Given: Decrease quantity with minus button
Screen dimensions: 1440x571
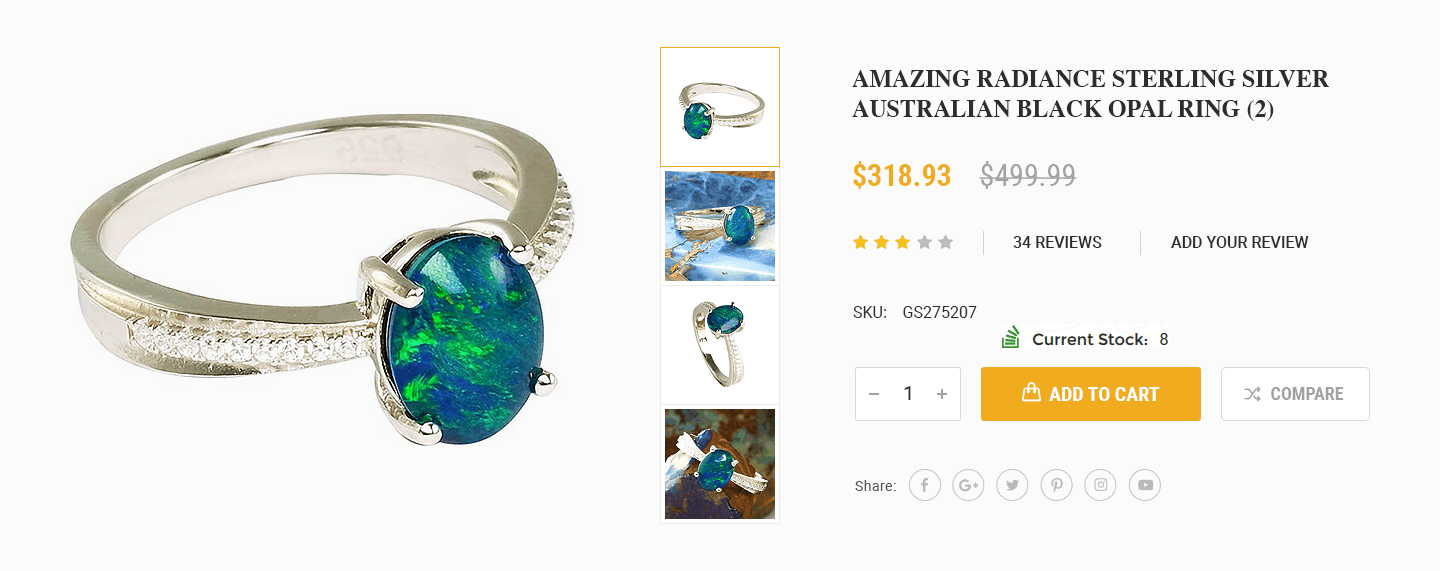Looking at the screenshot, I should tap(874, 394).
